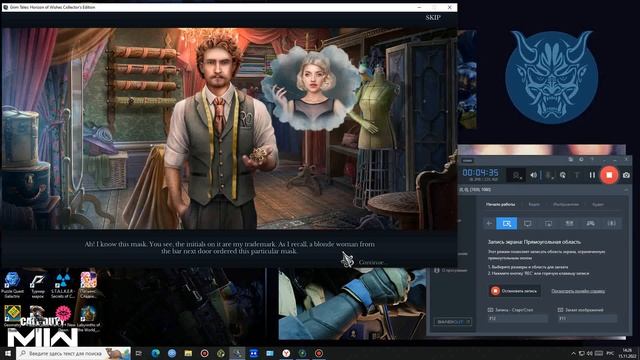Open Bandicam folder icon in title bar
This screenshot has width=640, height=360.
(570, 160)
